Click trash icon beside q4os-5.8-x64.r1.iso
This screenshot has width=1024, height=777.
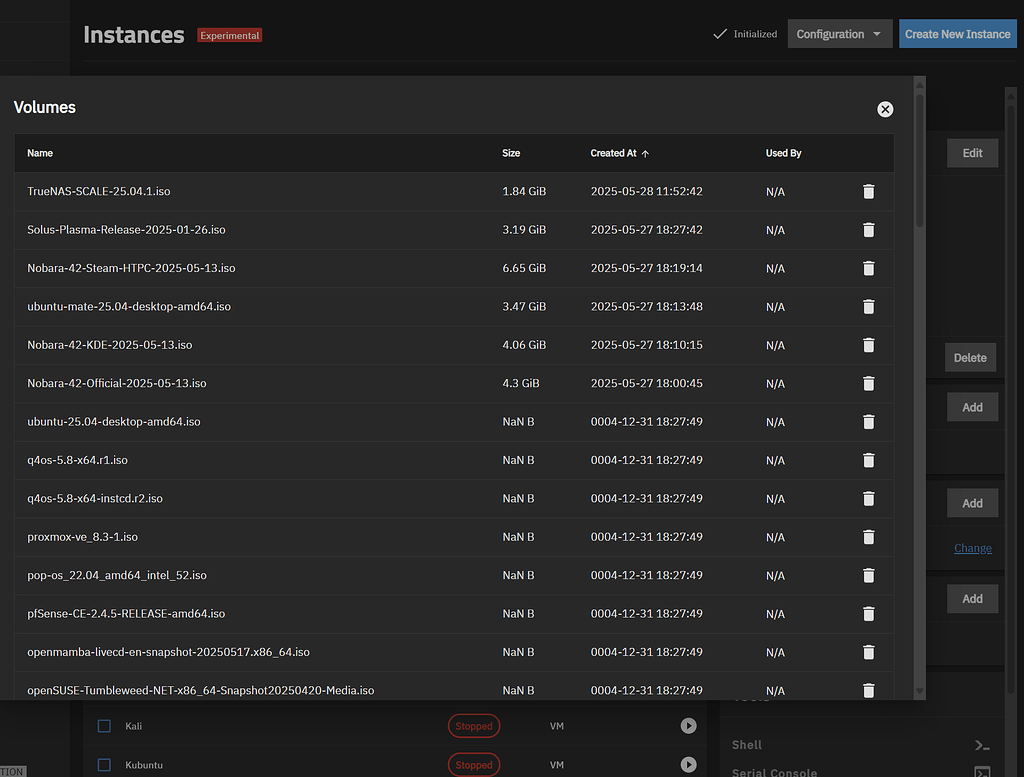click(868, 460)
